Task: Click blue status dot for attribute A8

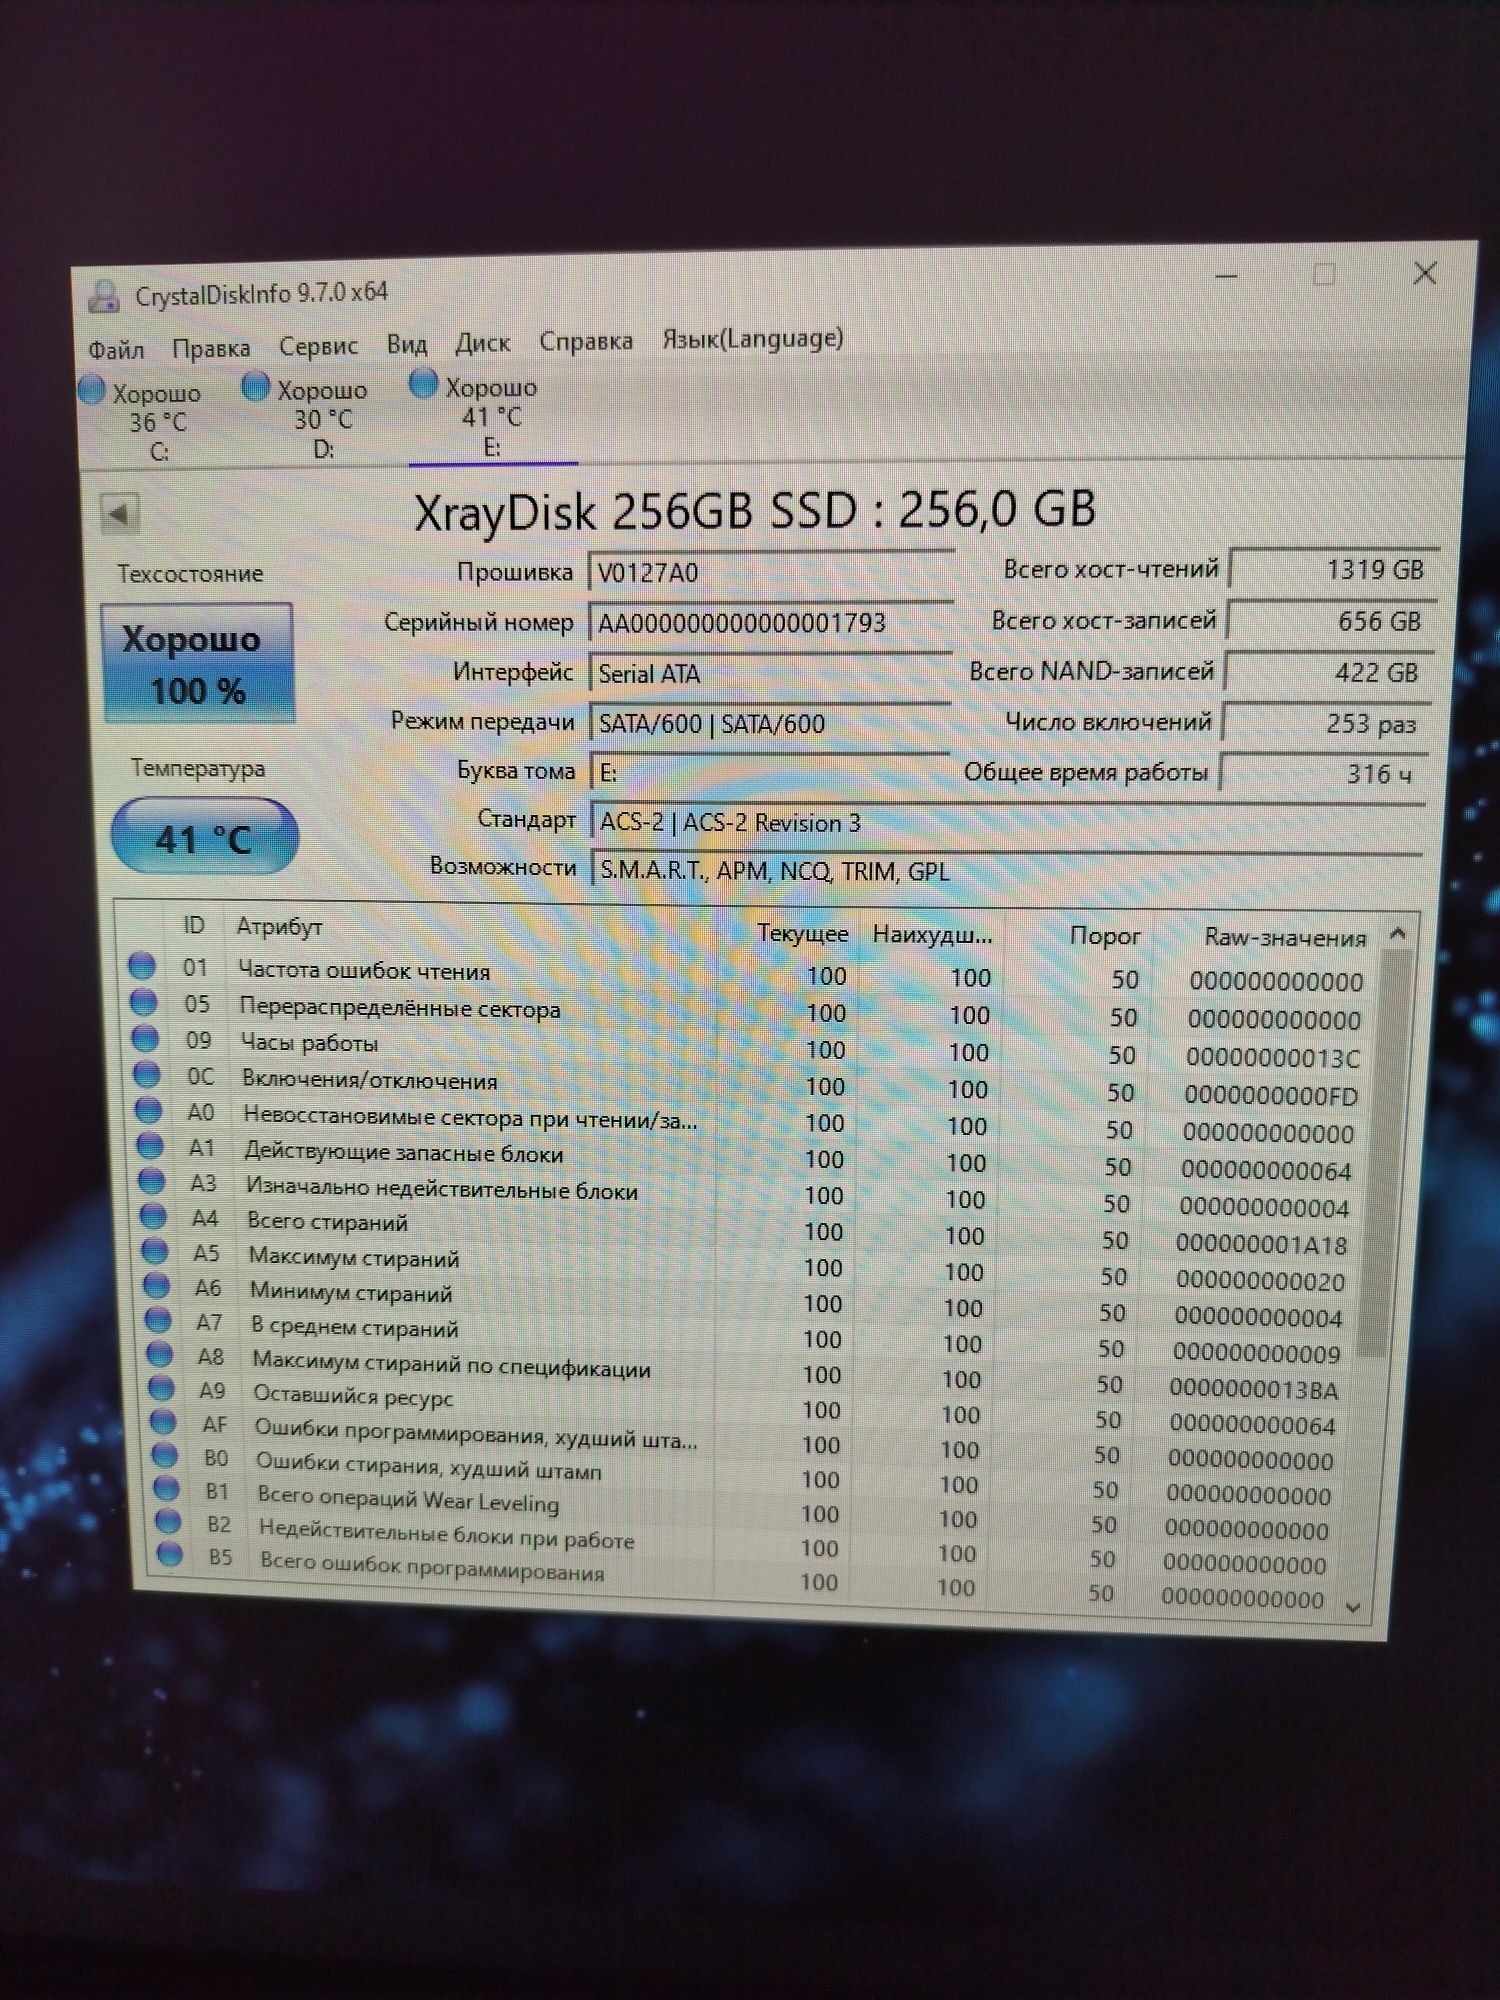Action: 160,1354
